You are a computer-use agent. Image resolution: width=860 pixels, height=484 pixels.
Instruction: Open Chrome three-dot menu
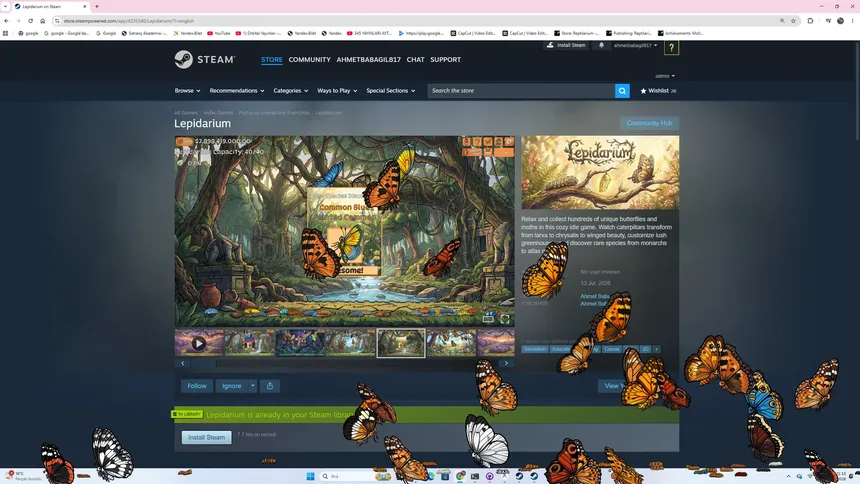853,21
